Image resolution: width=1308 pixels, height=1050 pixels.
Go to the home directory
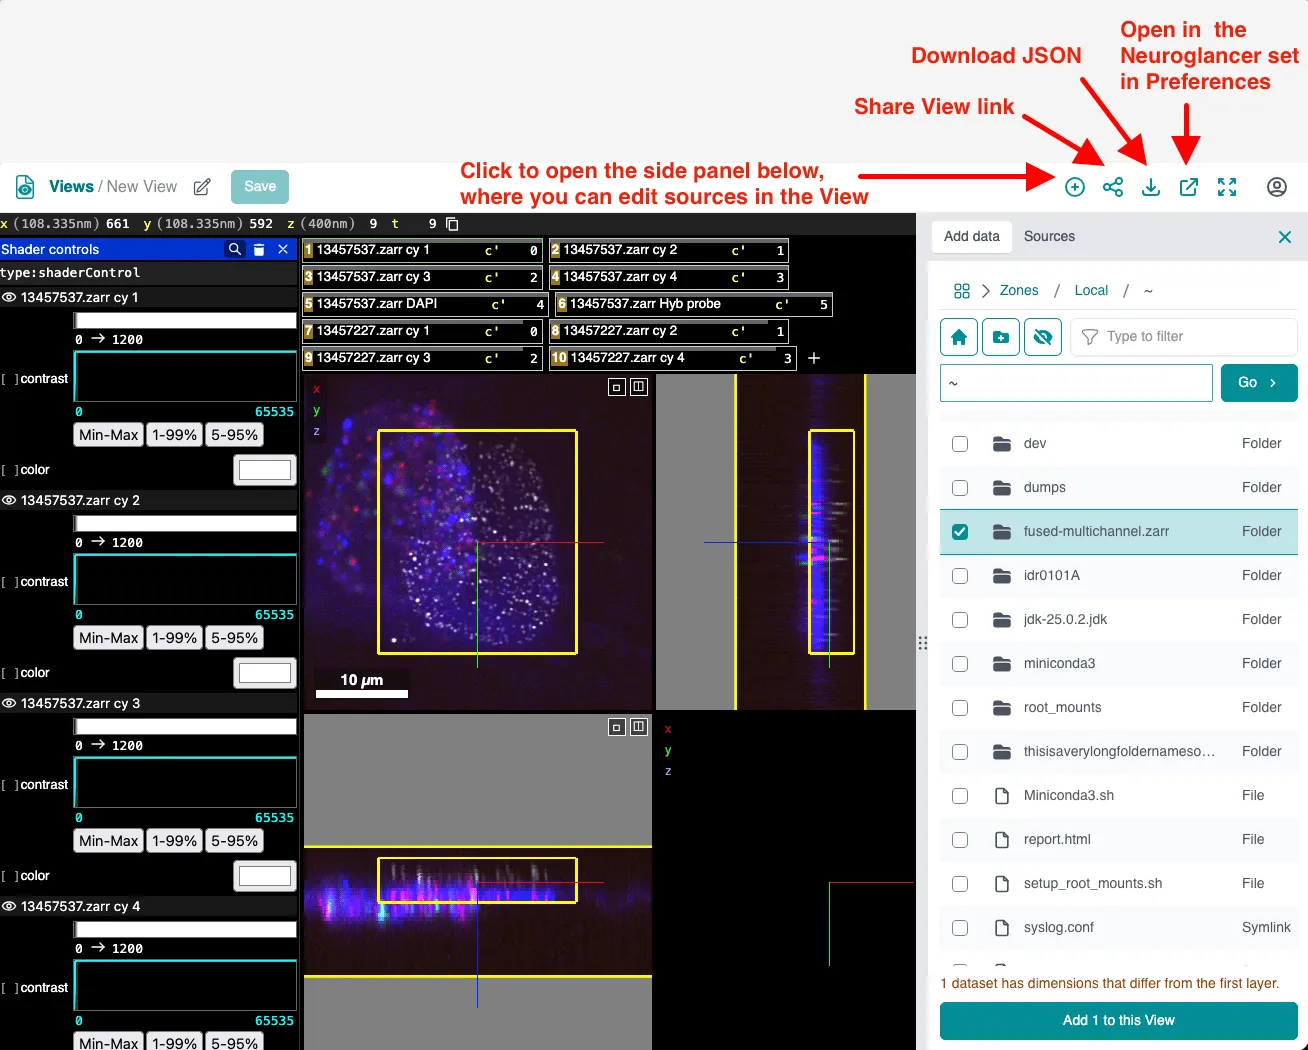pos(959,337)
